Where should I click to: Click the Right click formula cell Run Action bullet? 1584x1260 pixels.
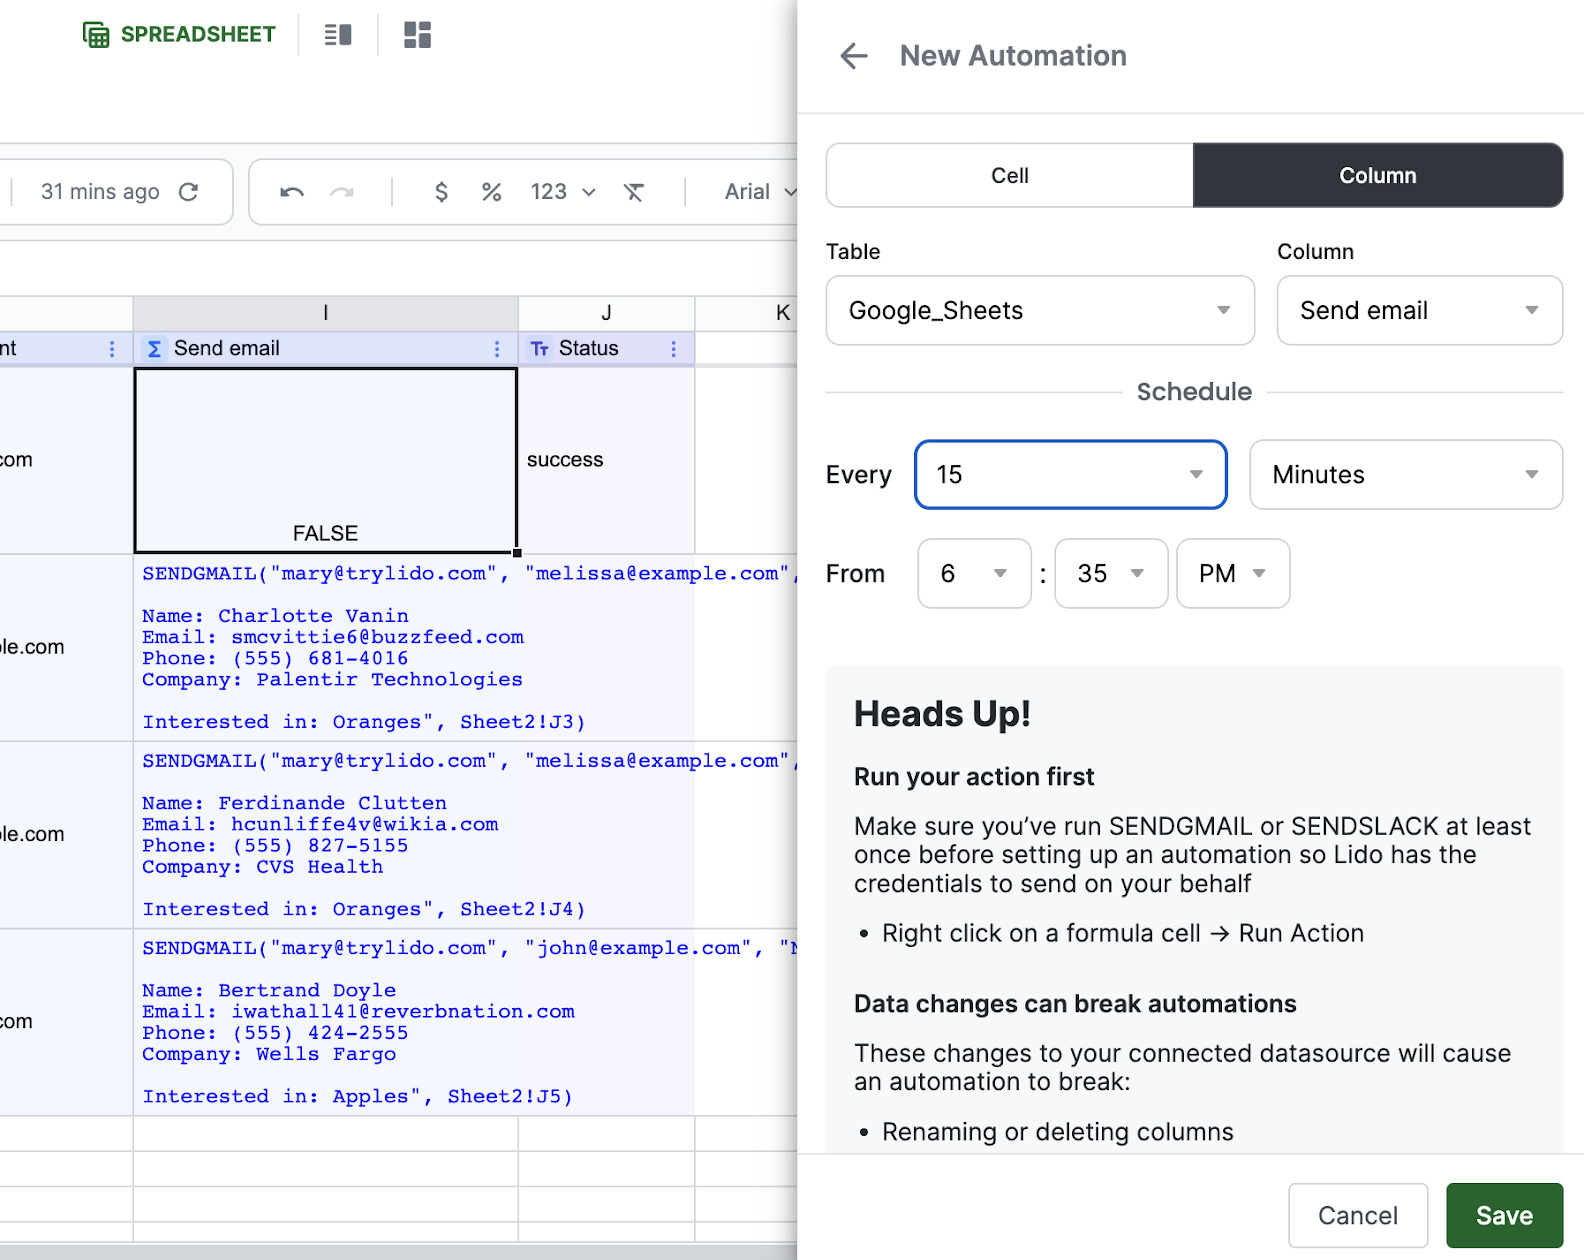click(x=1123, y=933)
